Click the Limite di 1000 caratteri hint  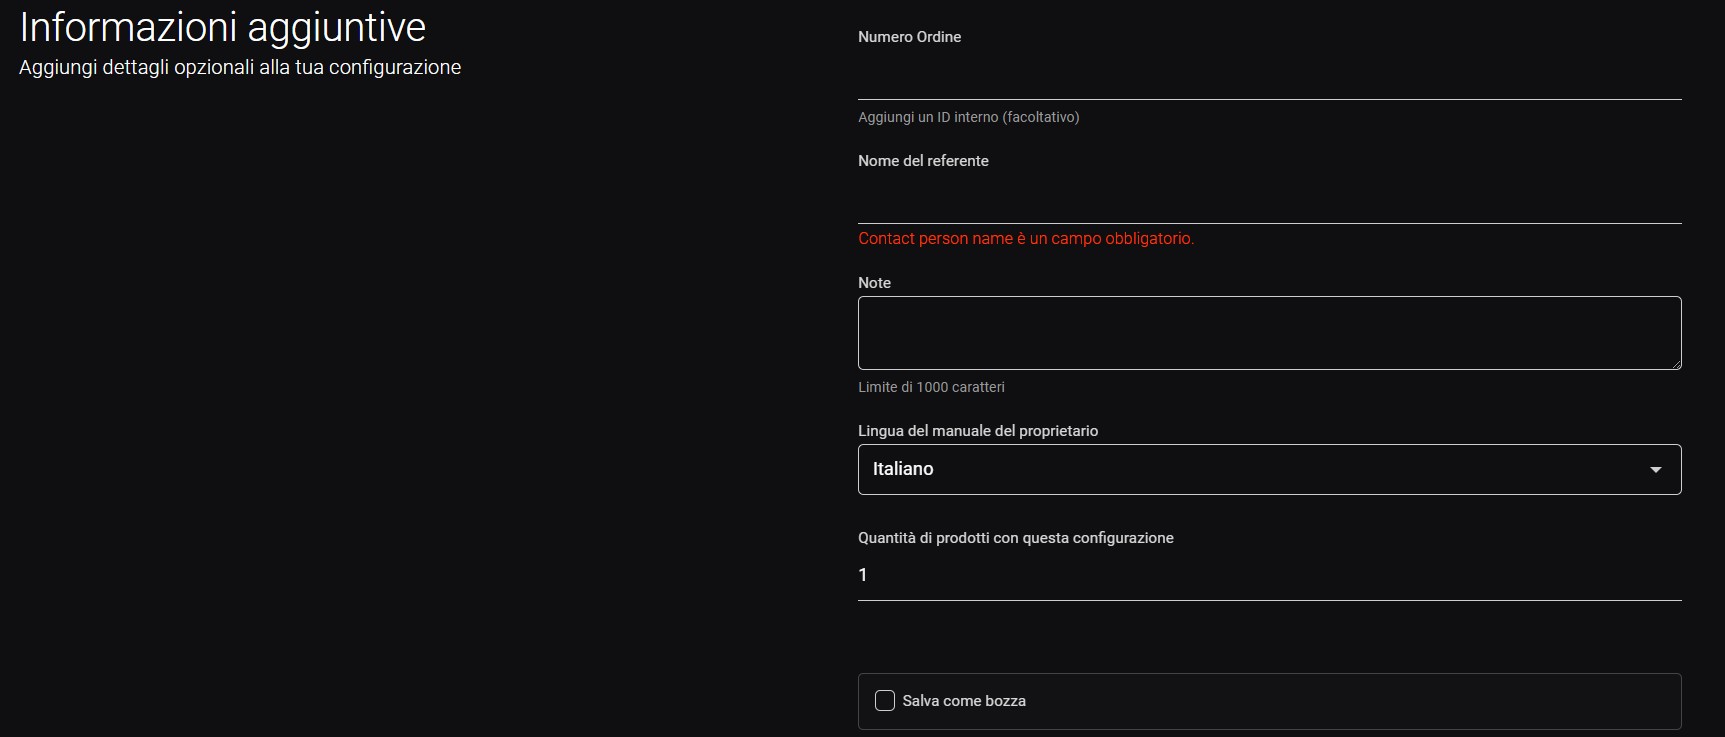(x=931, y=387)
